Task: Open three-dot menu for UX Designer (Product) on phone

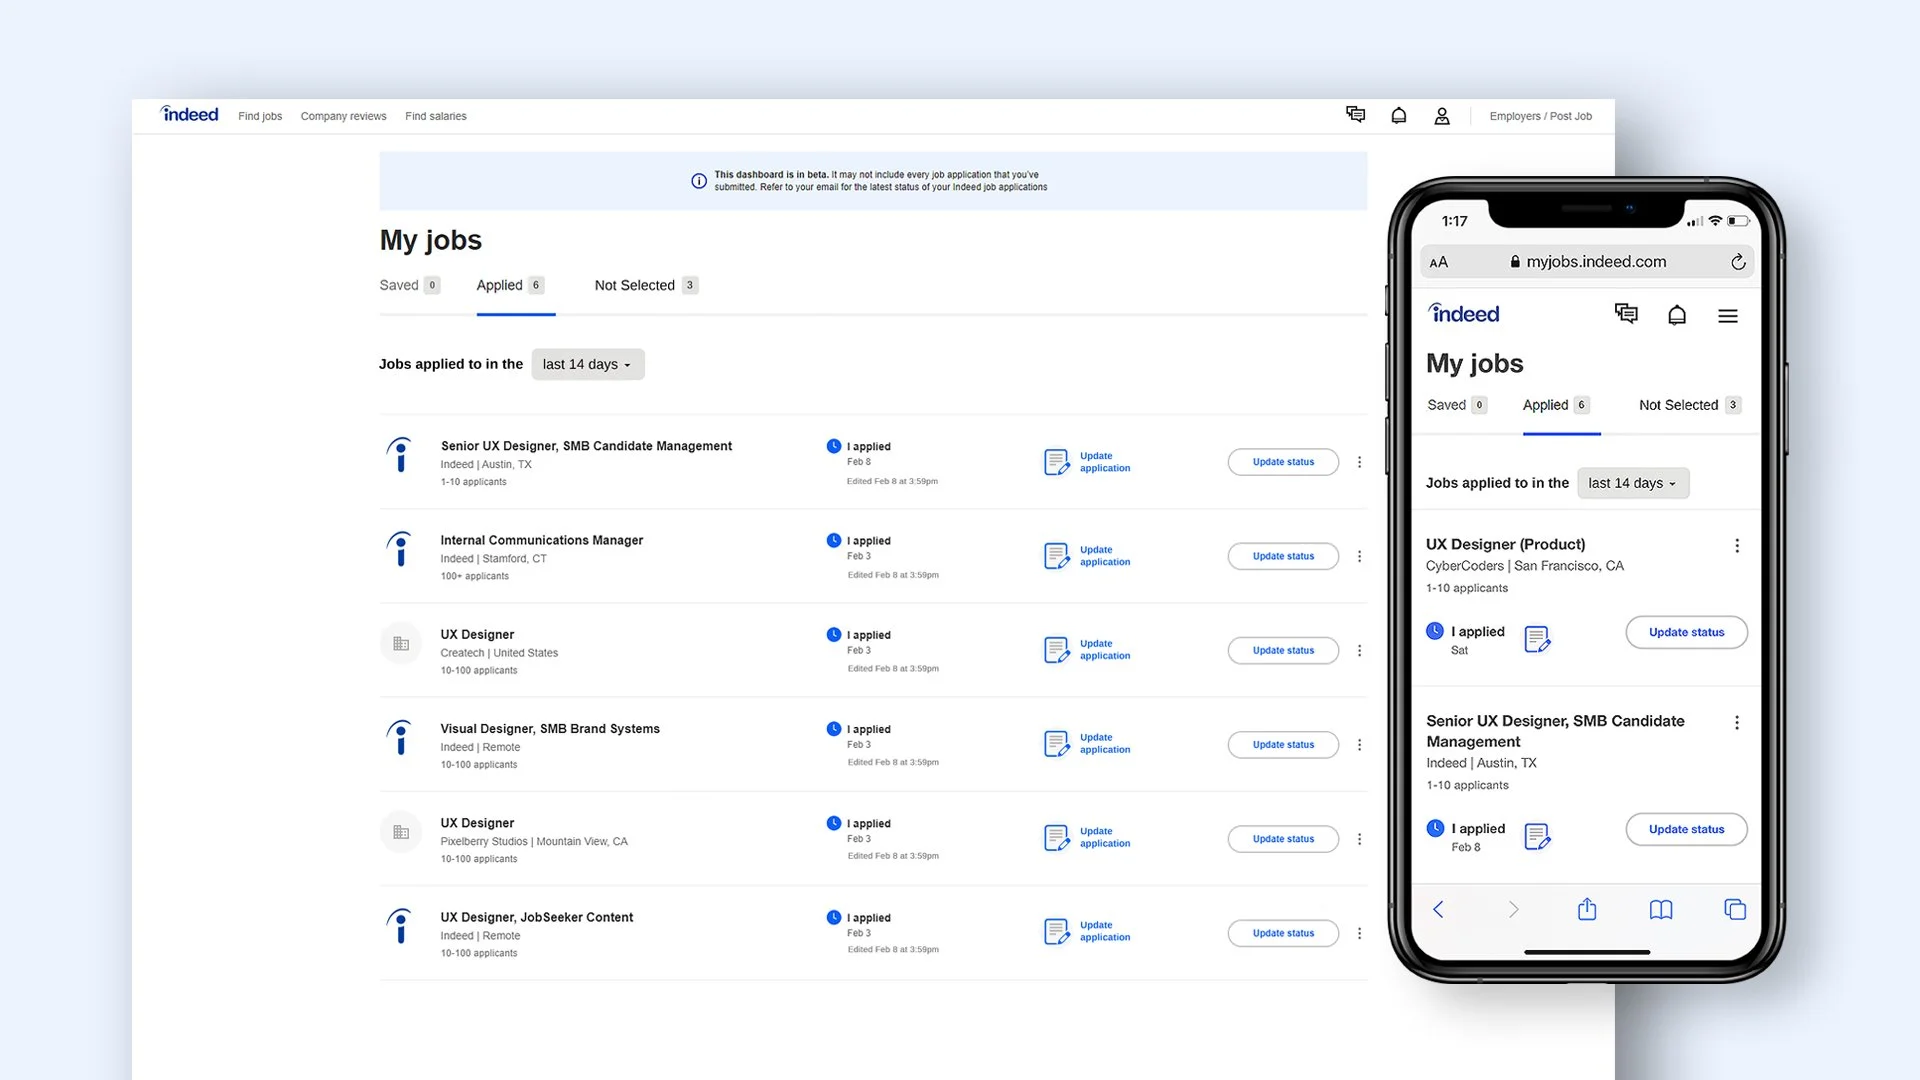Action: click(x=1737, y=546)
